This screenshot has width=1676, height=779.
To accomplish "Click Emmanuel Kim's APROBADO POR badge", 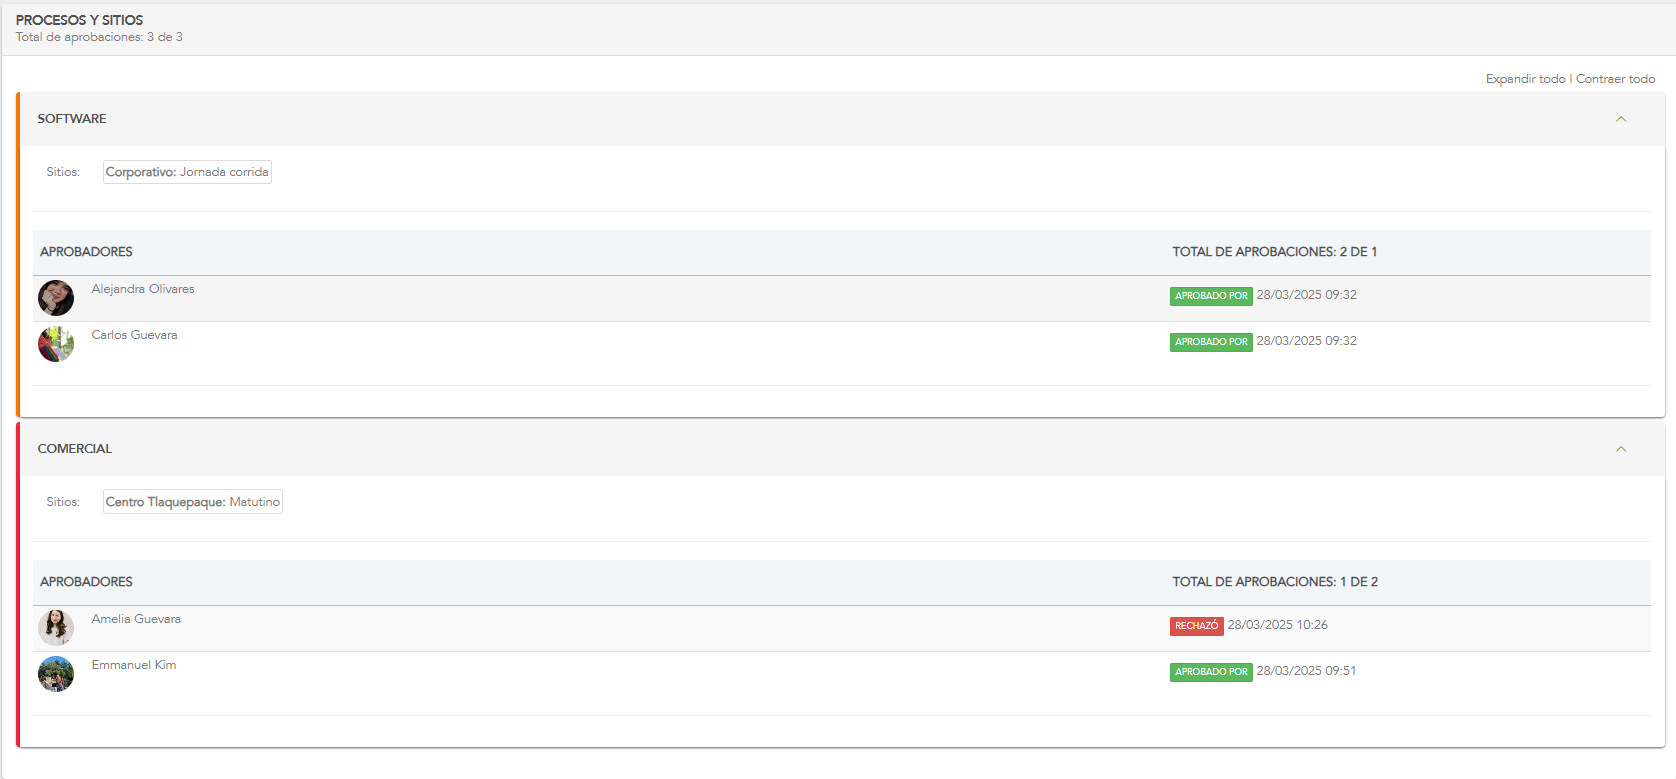I will click(x=1211, y=672).
